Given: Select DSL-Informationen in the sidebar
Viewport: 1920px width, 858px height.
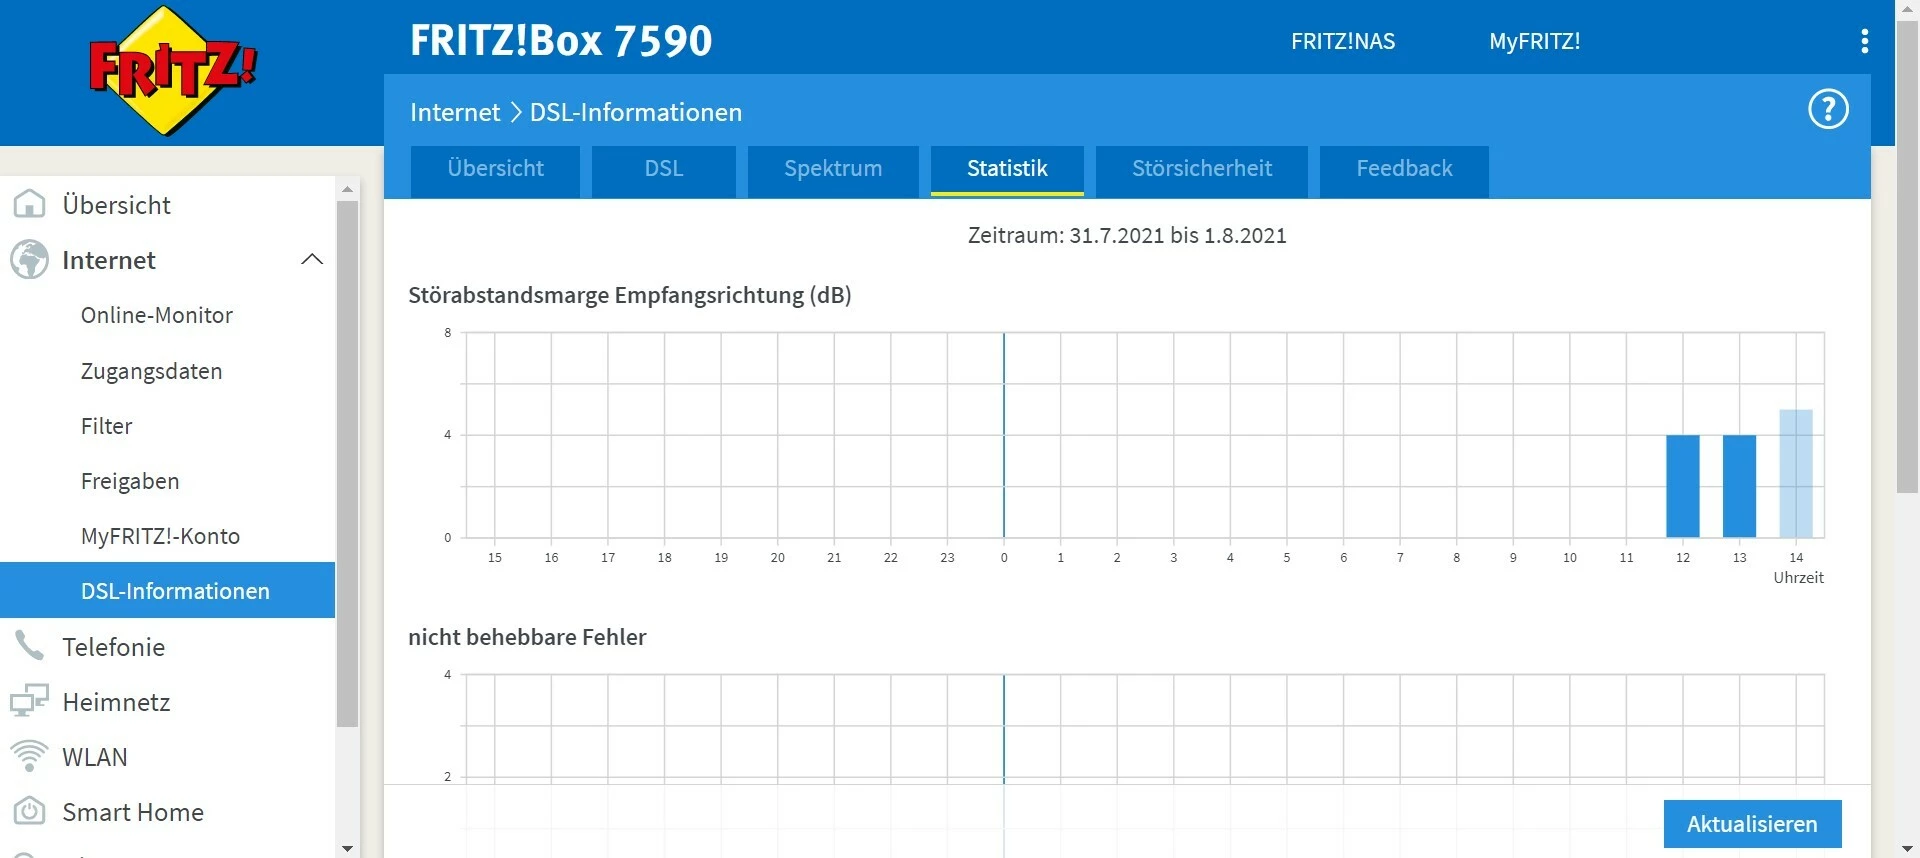Looking at the screenshot, I should (x=167, y=590).
